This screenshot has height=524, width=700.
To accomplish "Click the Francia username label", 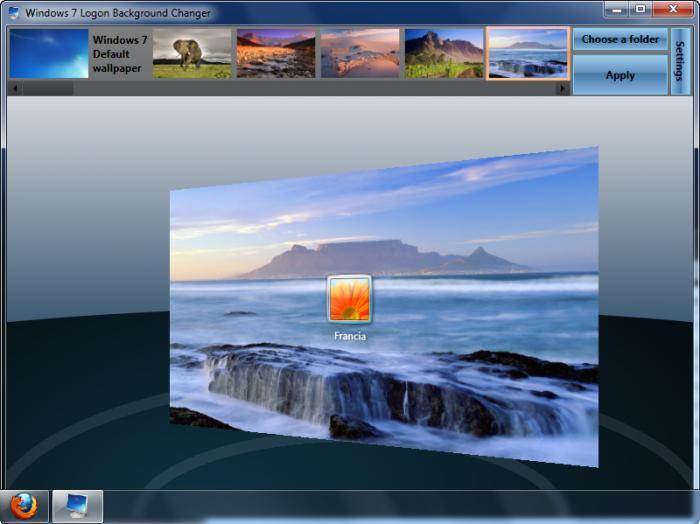I will tap(350, 336).
